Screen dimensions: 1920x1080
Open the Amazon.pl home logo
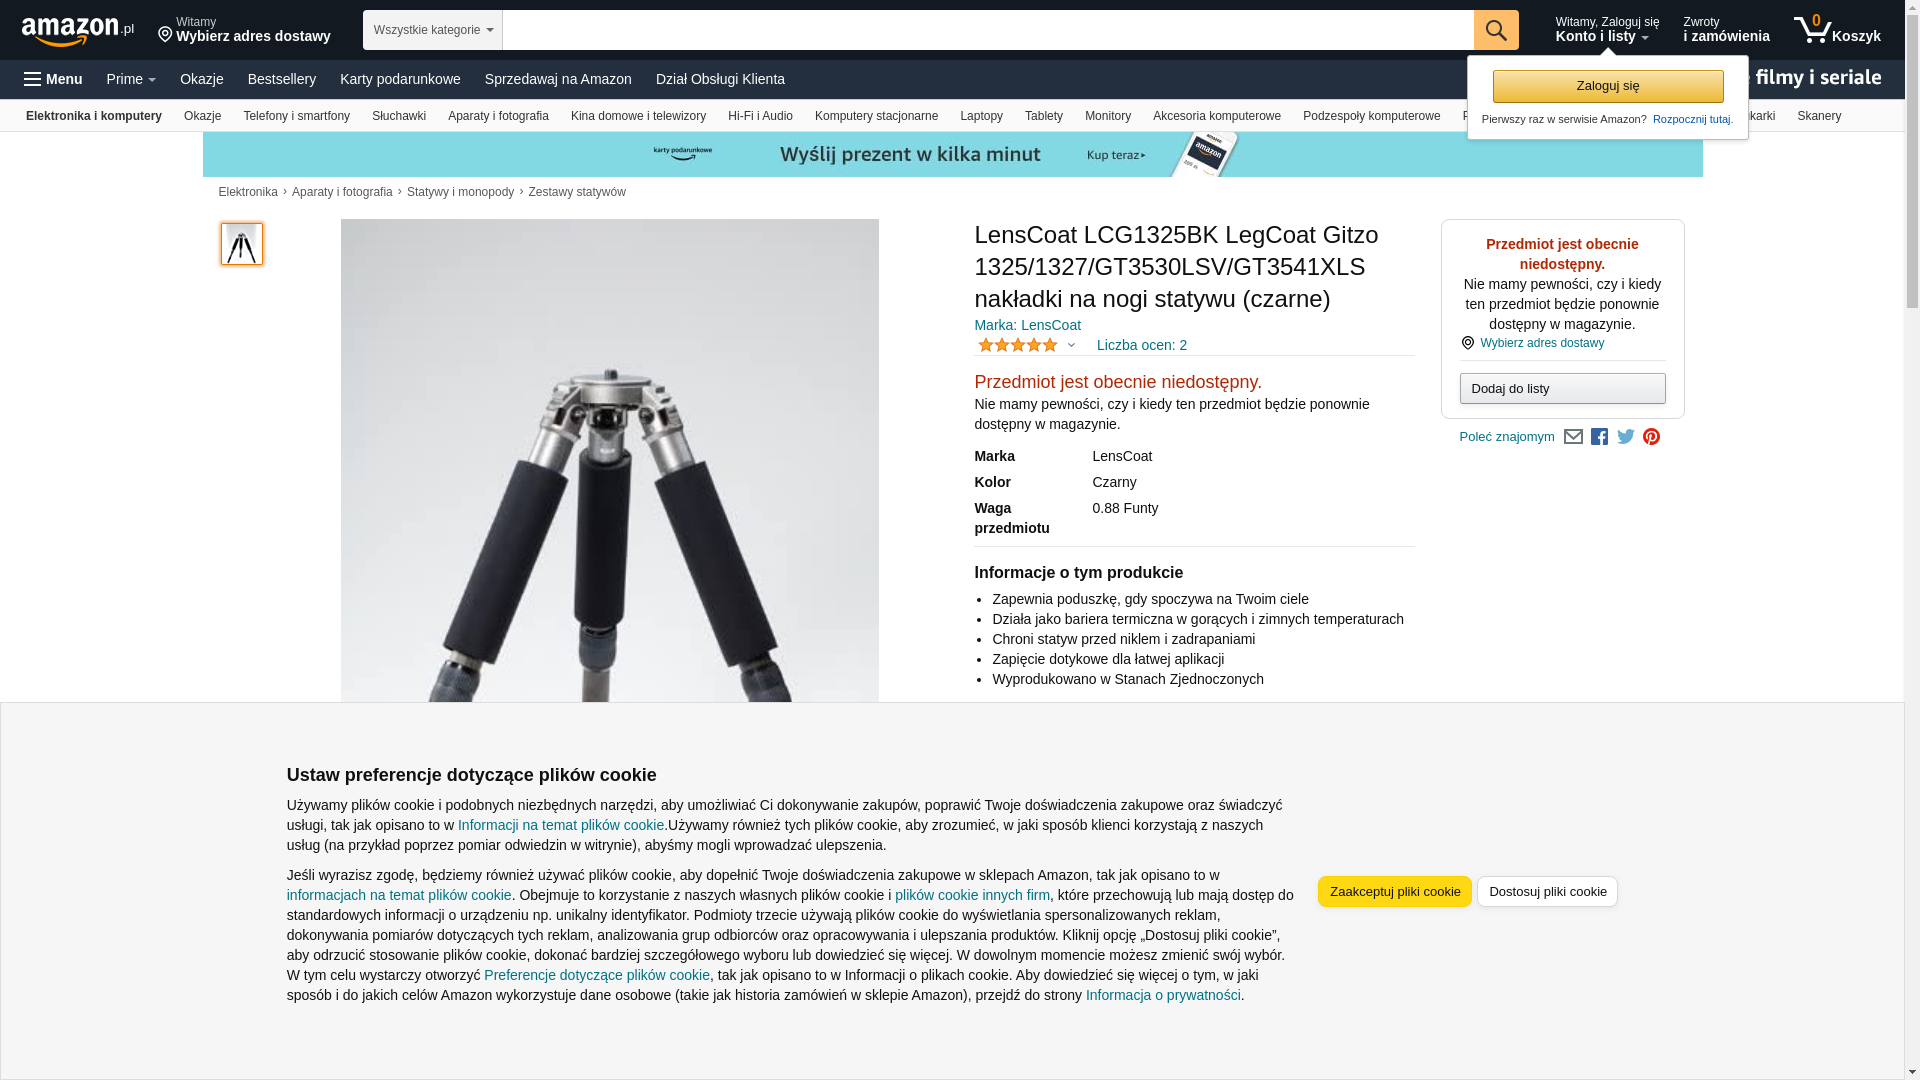click(78, 31)
